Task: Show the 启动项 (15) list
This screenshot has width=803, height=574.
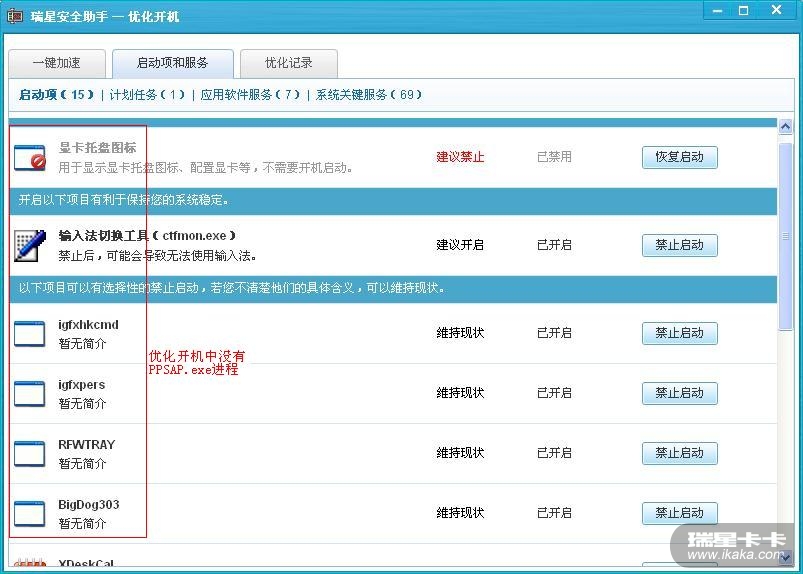Action: coord(57,95)
